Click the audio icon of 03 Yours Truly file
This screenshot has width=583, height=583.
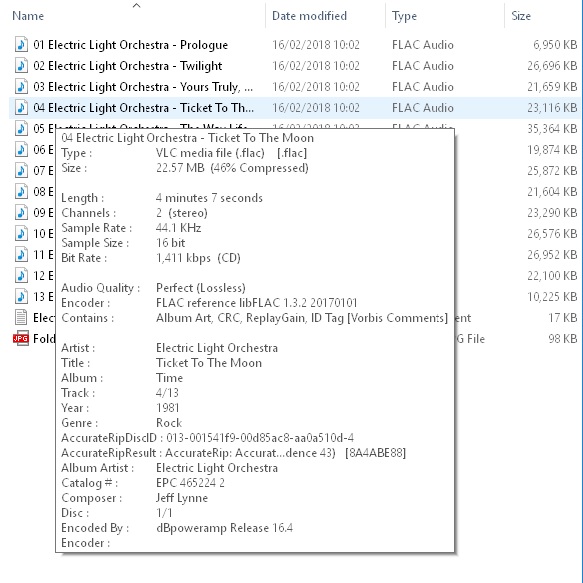[21, 87]
